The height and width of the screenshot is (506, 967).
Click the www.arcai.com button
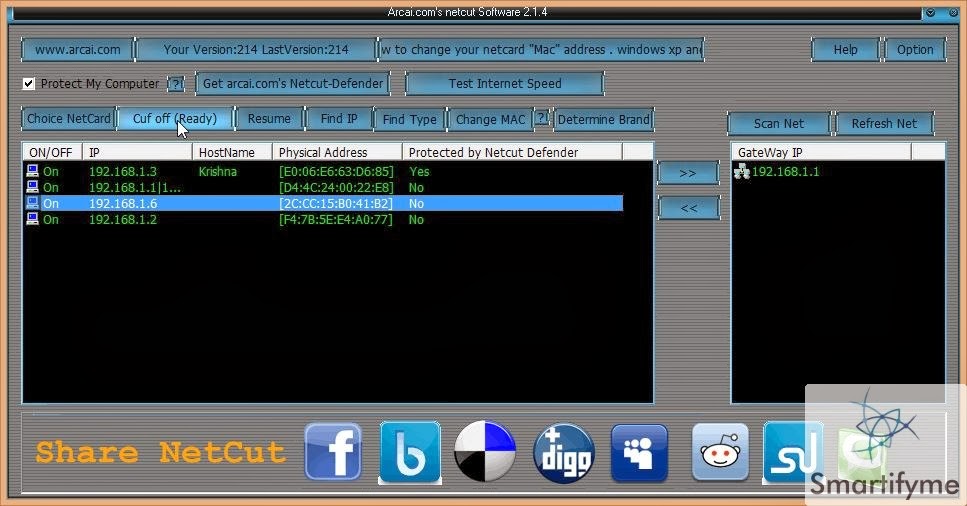[x=78, y=49]
